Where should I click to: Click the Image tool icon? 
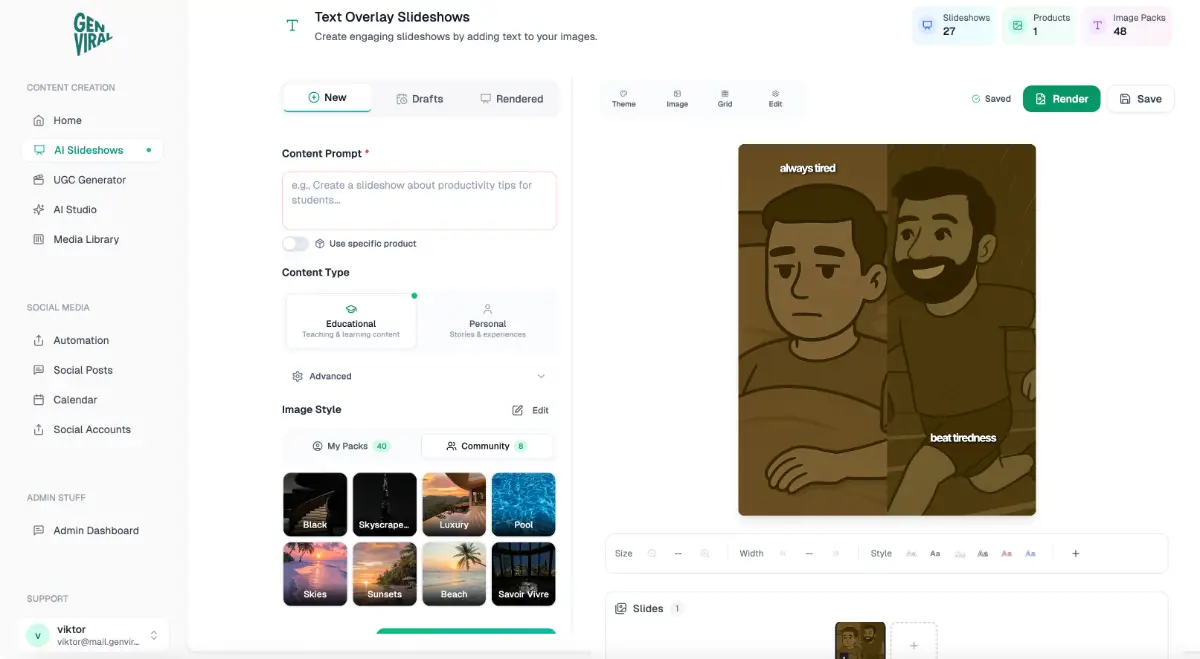tap(677, 98)
